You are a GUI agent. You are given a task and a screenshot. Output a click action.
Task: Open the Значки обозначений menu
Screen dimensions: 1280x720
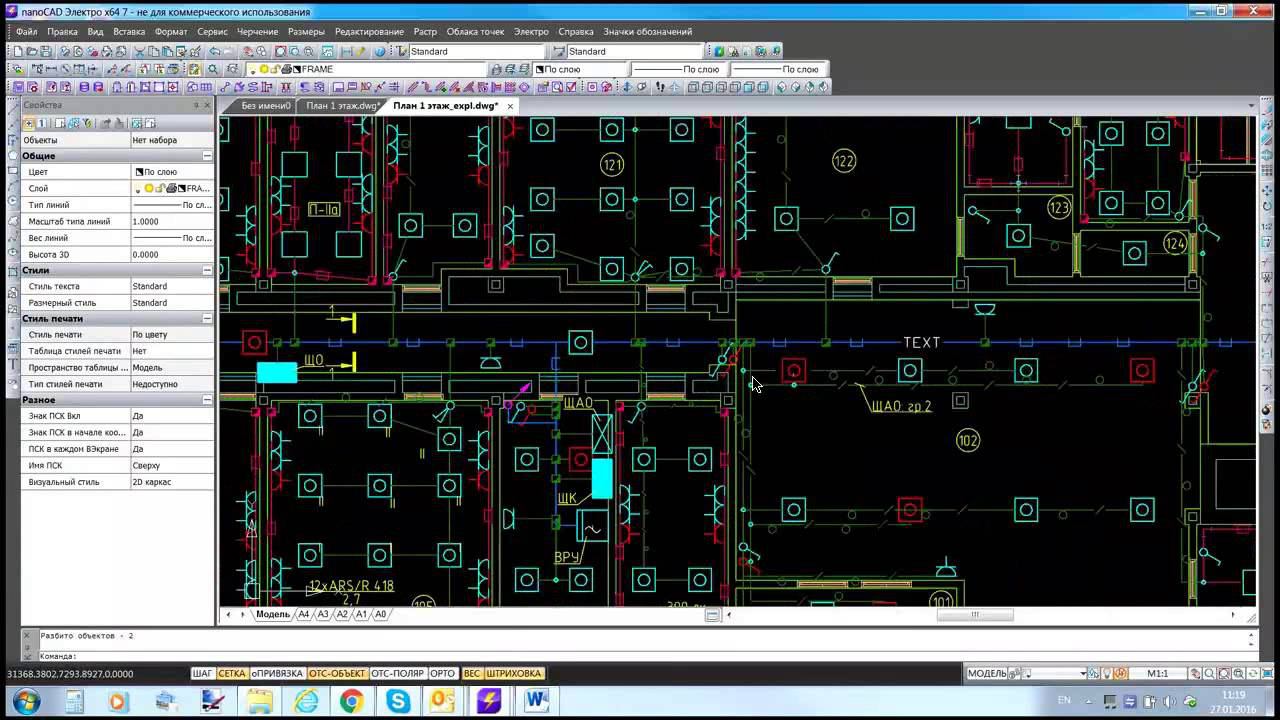click(647, 32)
